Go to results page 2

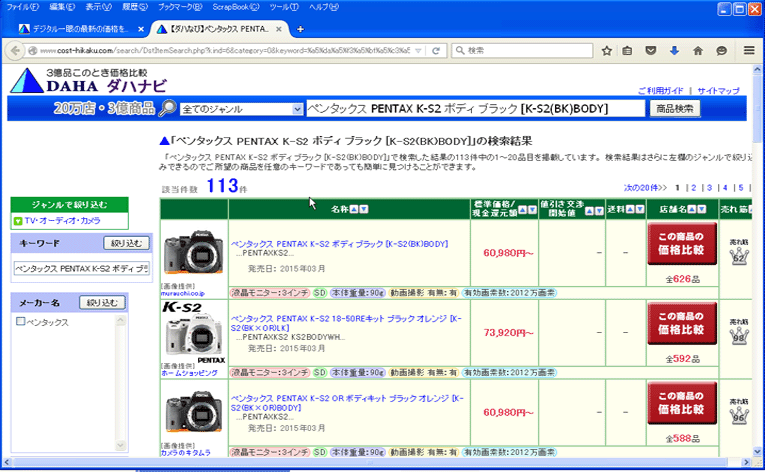(x=693, y=188)
